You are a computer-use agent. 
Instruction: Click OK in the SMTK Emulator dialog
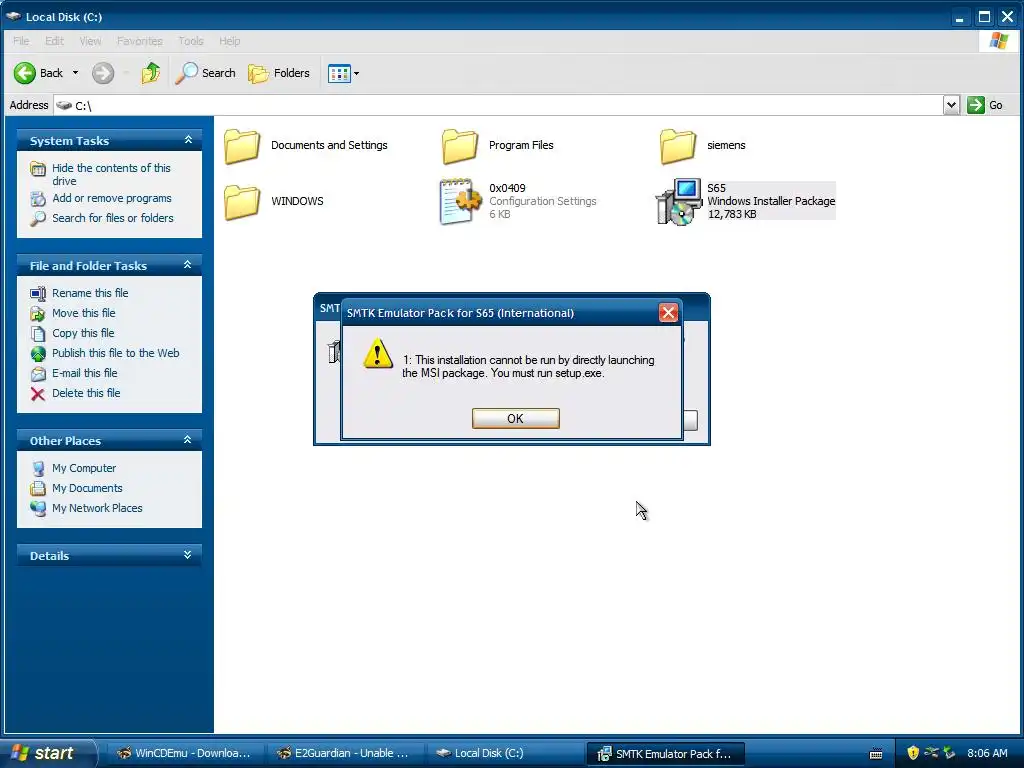tap(515, 419)
